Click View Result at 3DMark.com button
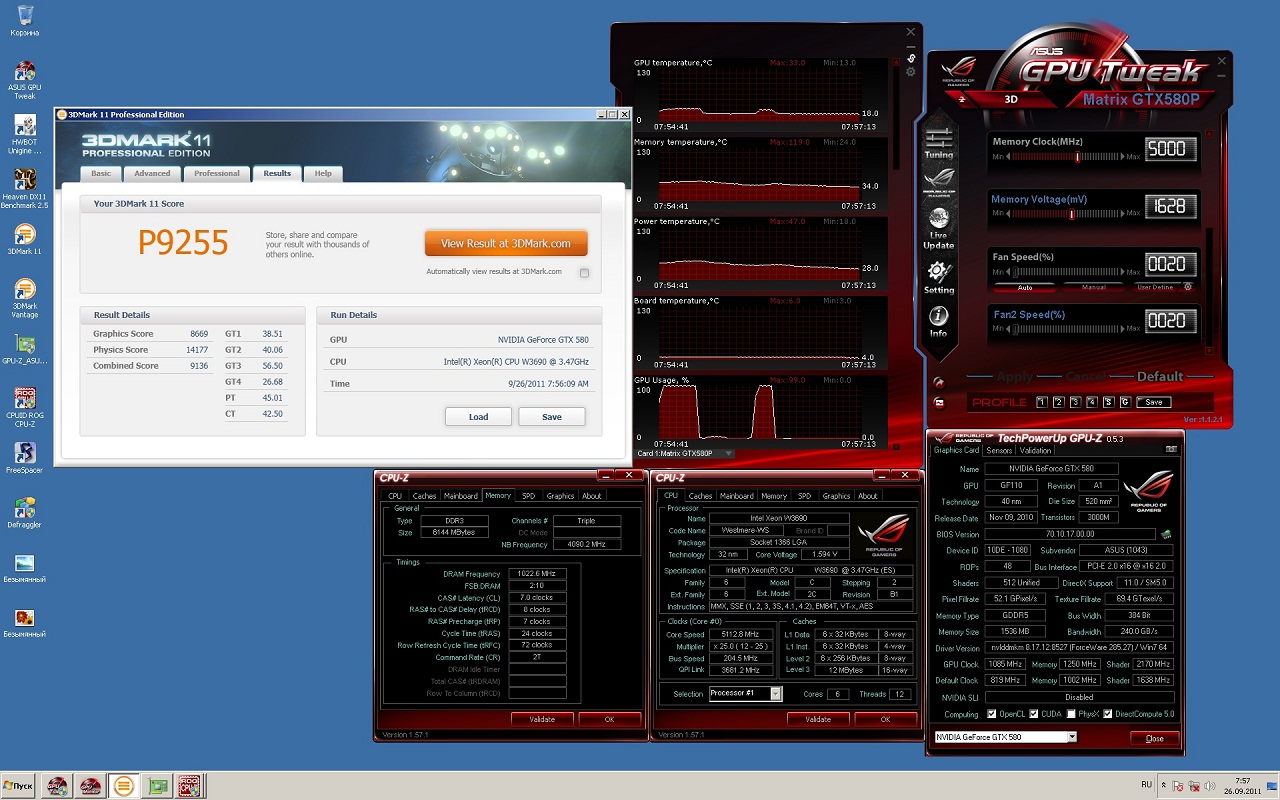The height and width of the screenshot is (800, 1280). tap(506, 243)
